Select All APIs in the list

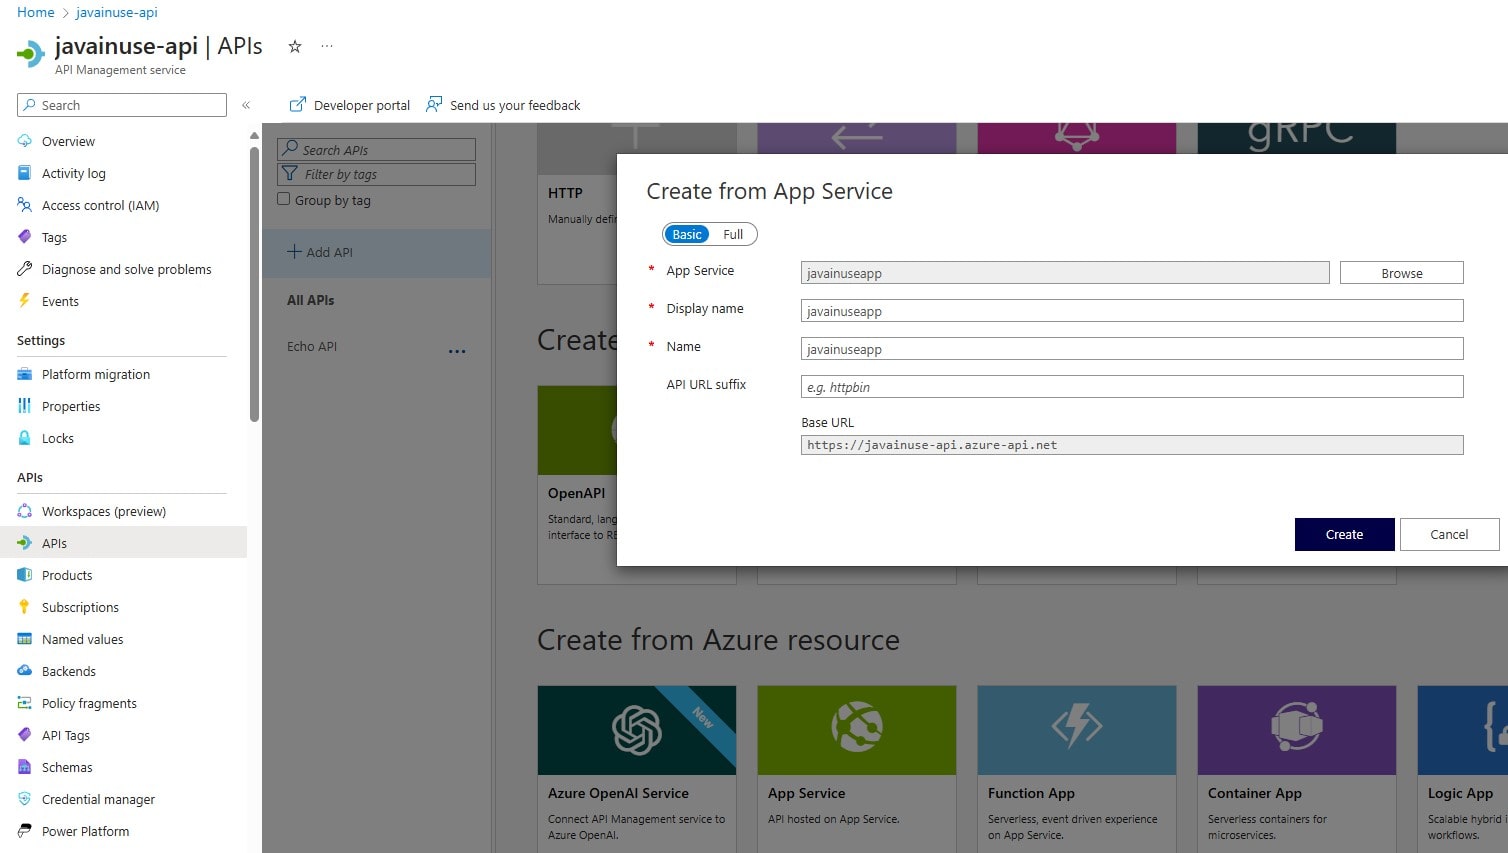pyautogui.click(x=311, y=300)
